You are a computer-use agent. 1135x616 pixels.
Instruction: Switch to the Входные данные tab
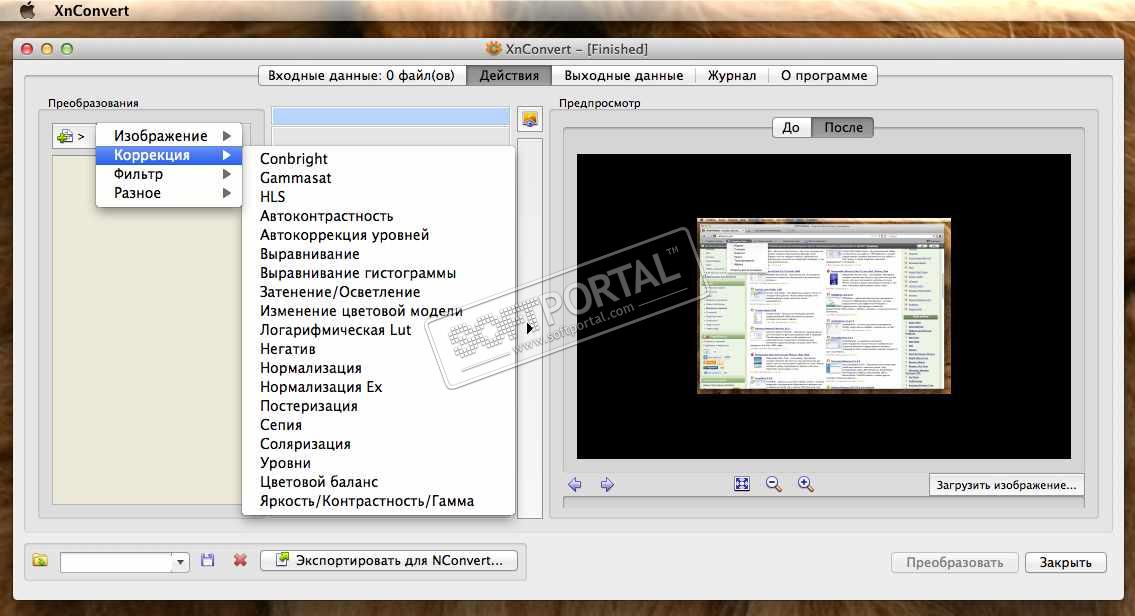point(361,75)
